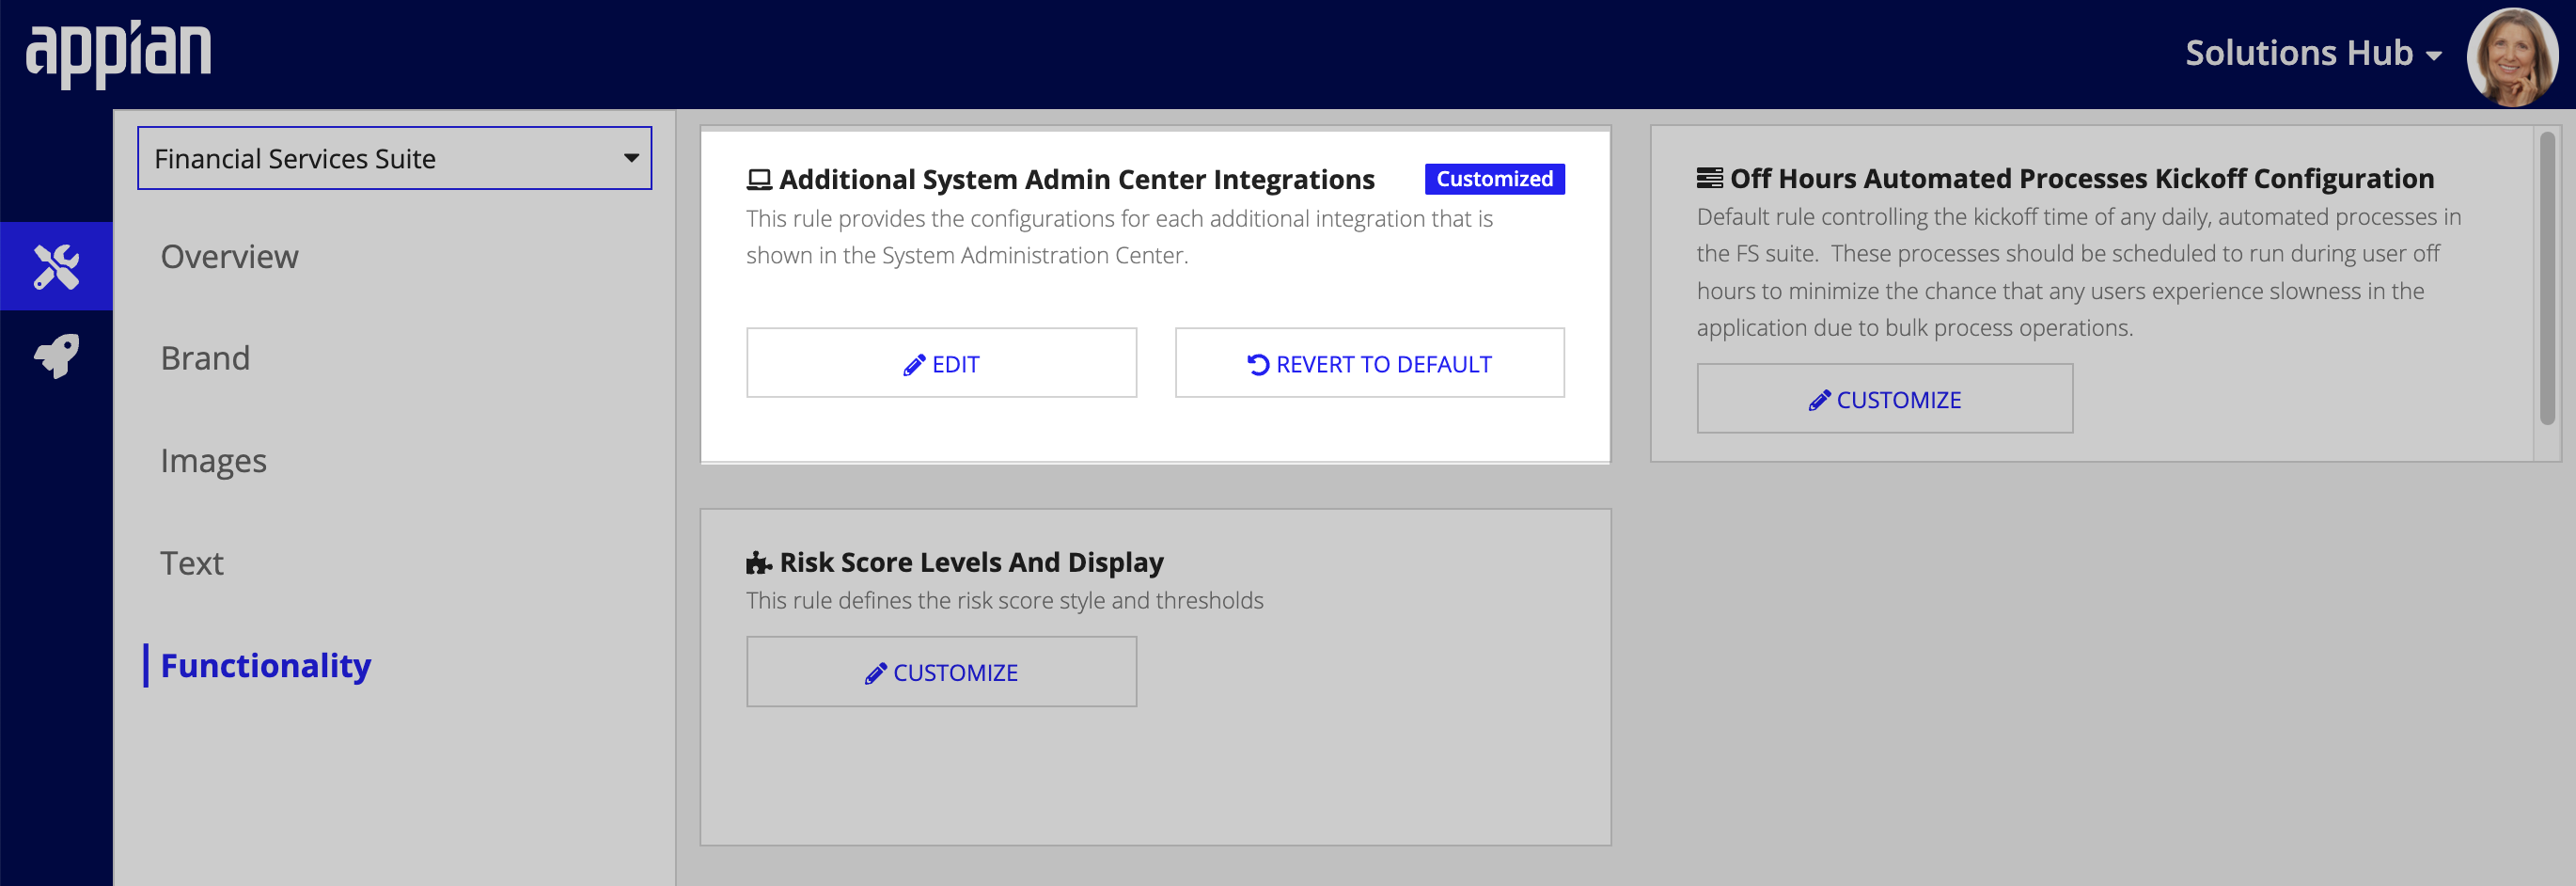Click REVERT TO DEFAULT button
The height and width of the screenshot is (886, 2576).
(1369, 363)
